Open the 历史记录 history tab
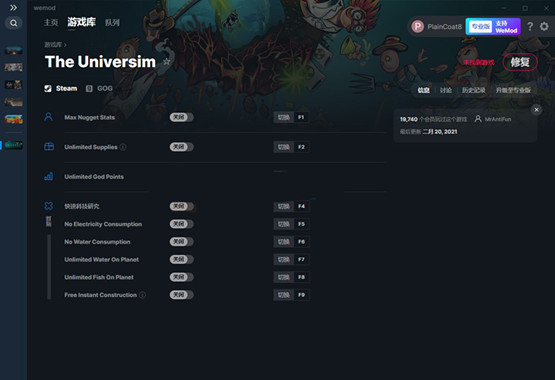Screen dimensions: 555x380 (x=474, y=90)
